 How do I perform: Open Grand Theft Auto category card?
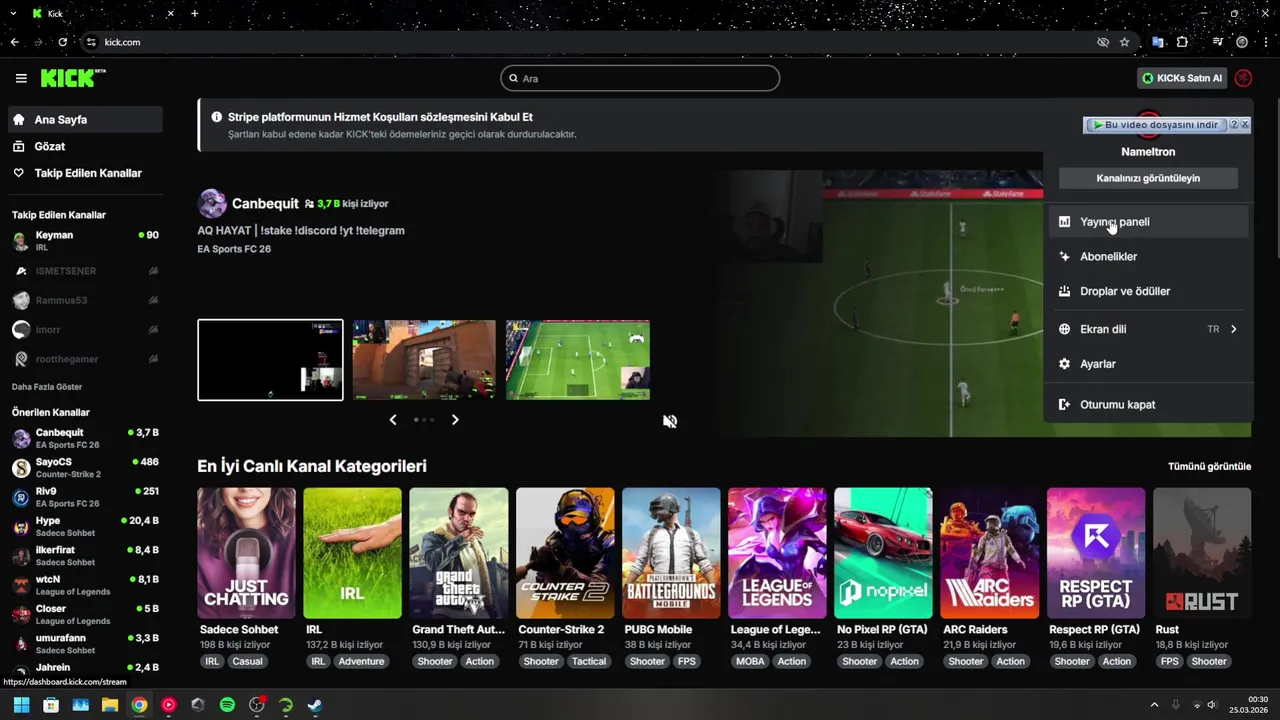point(459,553)
